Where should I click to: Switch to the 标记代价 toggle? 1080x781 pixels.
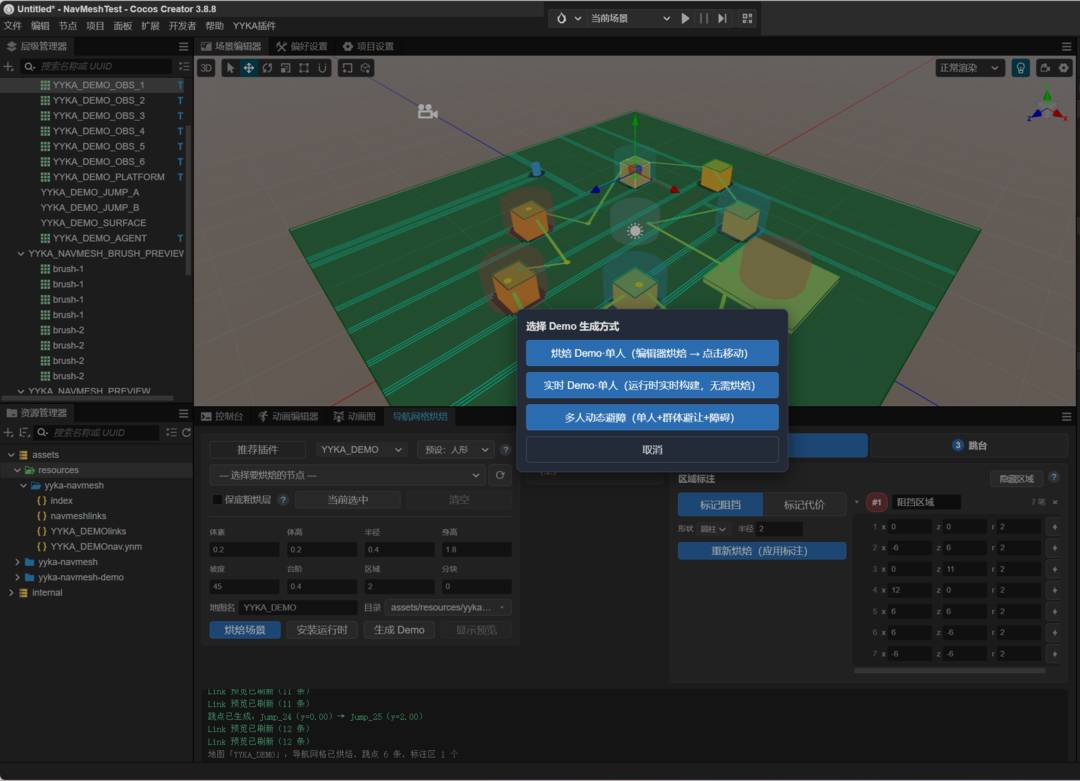pyautogui.click(x=804, y=505)
